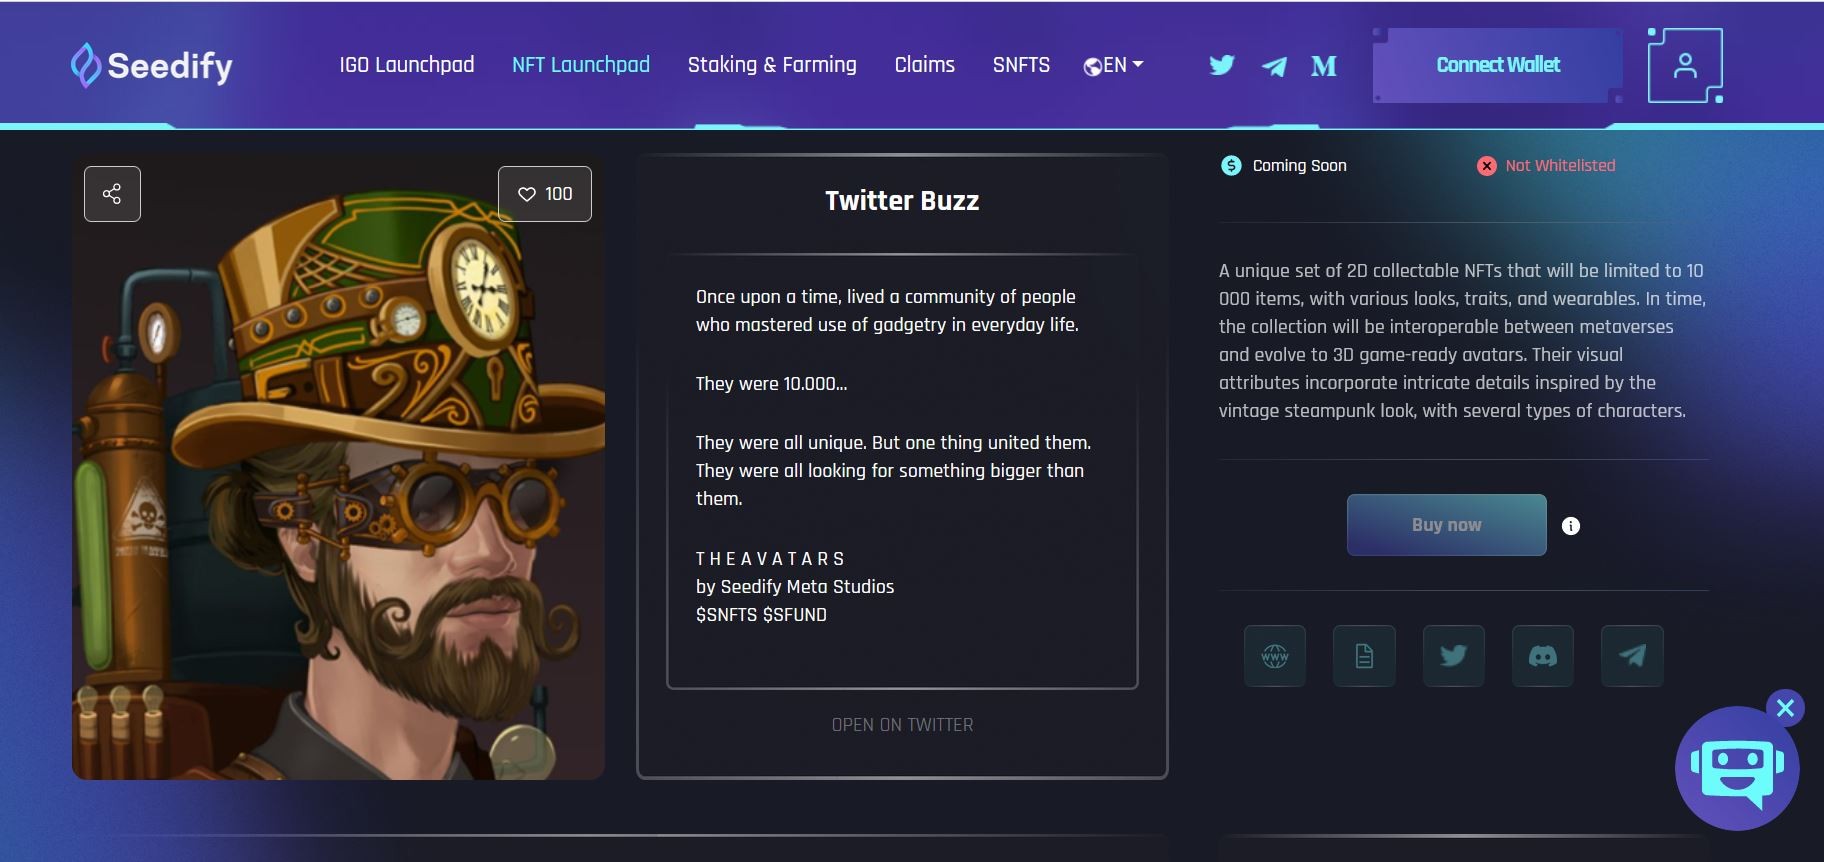Click the Coming Soon status icon
1824x862 pixels.
(x=1231, y=166)
